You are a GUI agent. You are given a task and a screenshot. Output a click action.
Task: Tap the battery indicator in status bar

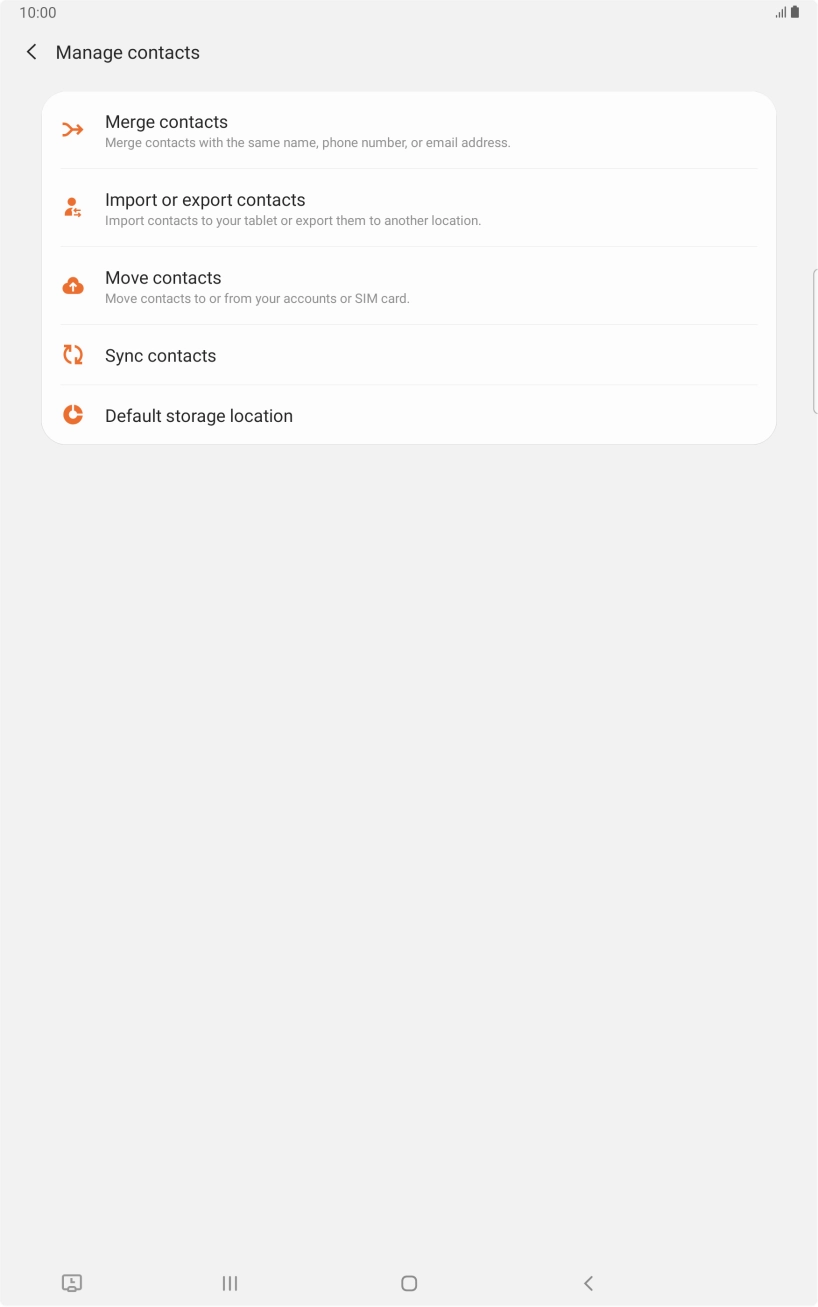point(793,12)
